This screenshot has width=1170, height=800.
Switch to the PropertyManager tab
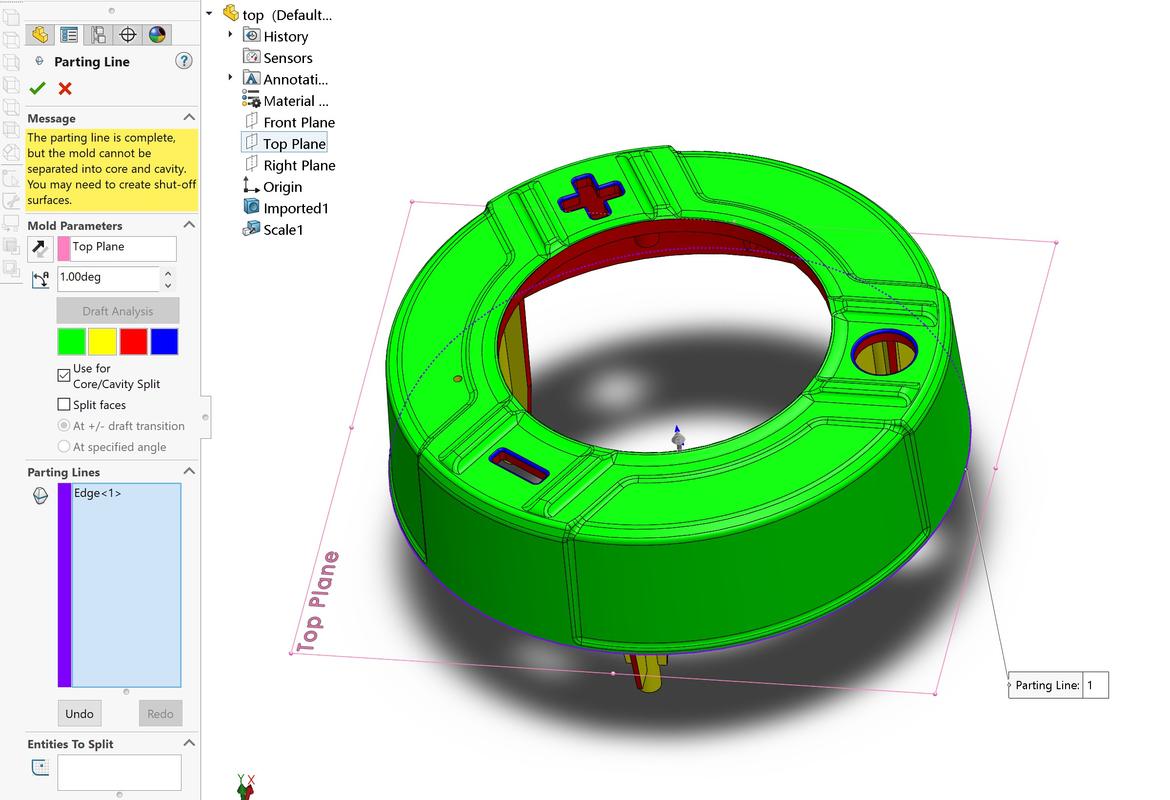click(69, 34)
